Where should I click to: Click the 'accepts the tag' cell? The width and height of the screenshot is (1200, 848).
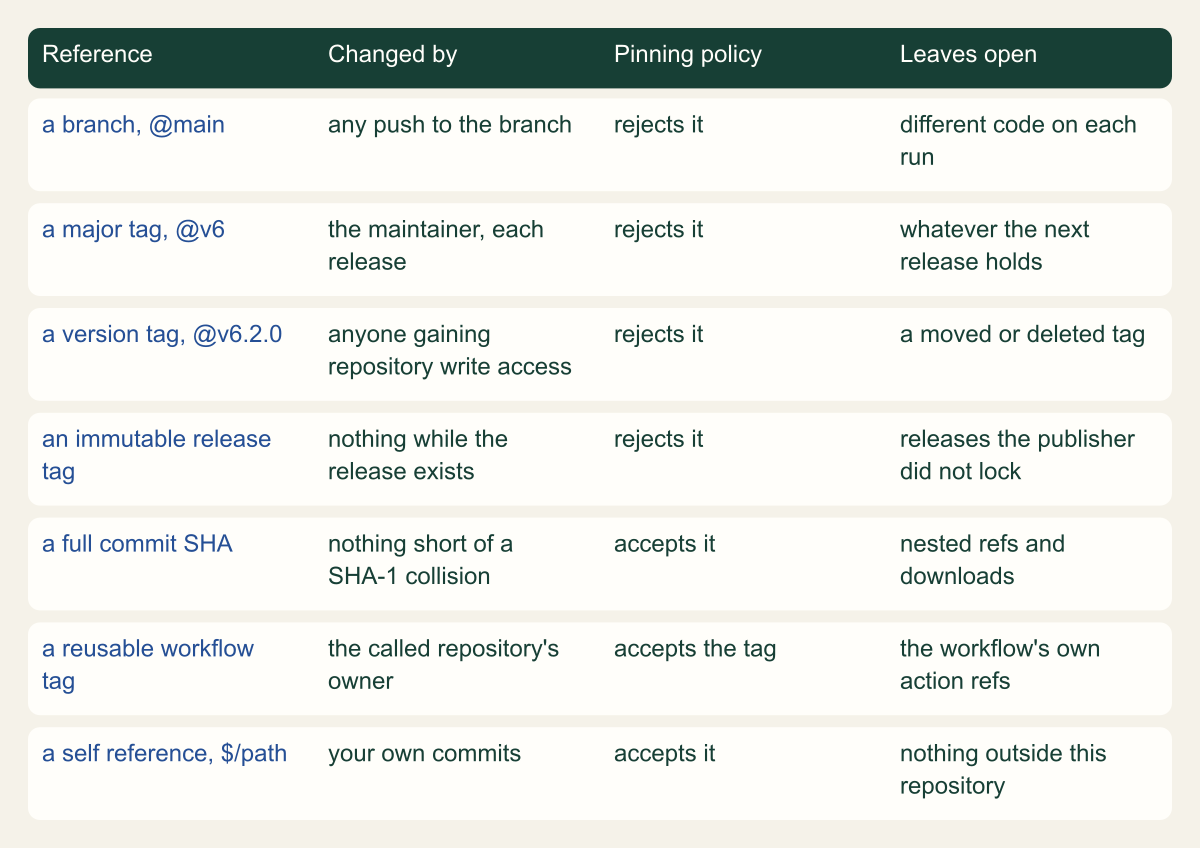pyautogui.click(x=695, y=648)
